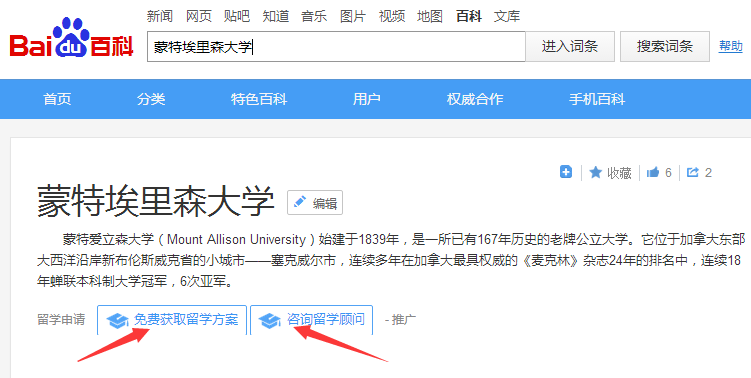The height and width of the screenshot is (378, 751).
Task: Go to 首页 in blue navigation bar
Action: point(57,99)
